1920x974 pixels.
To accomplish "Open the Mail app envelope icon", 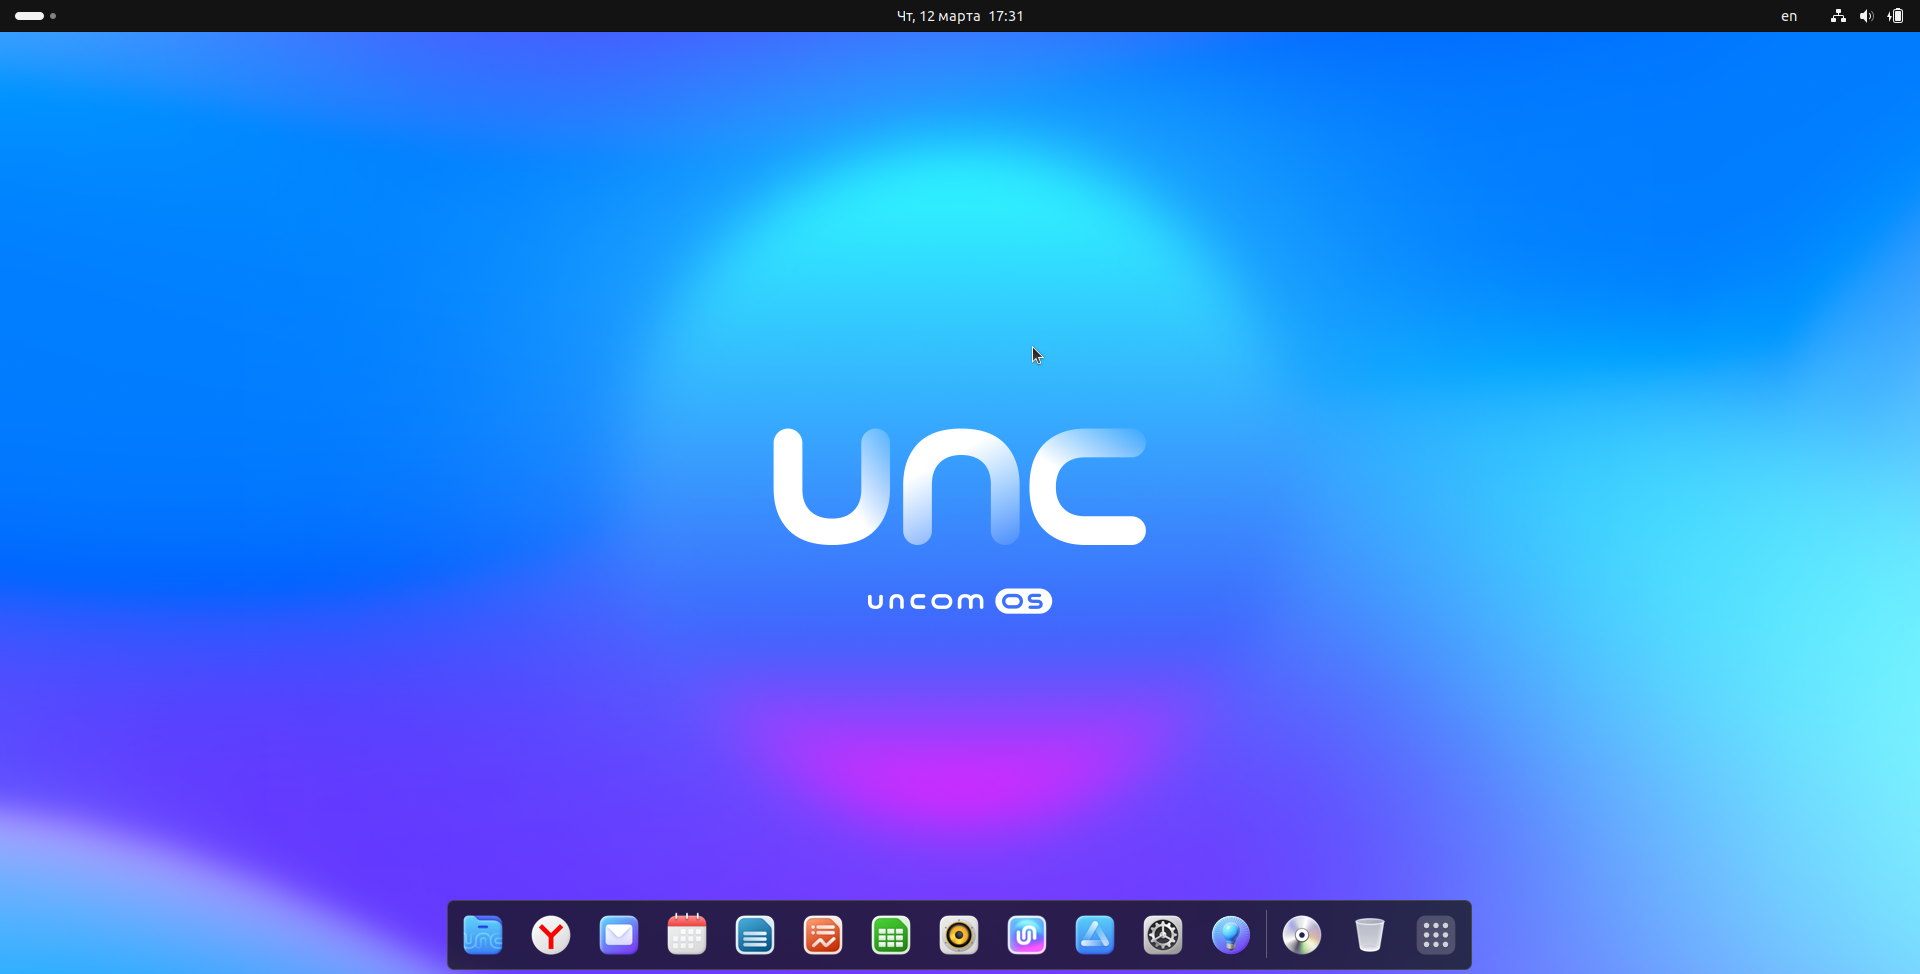I will pyautogui.click(x=619, y=936).
